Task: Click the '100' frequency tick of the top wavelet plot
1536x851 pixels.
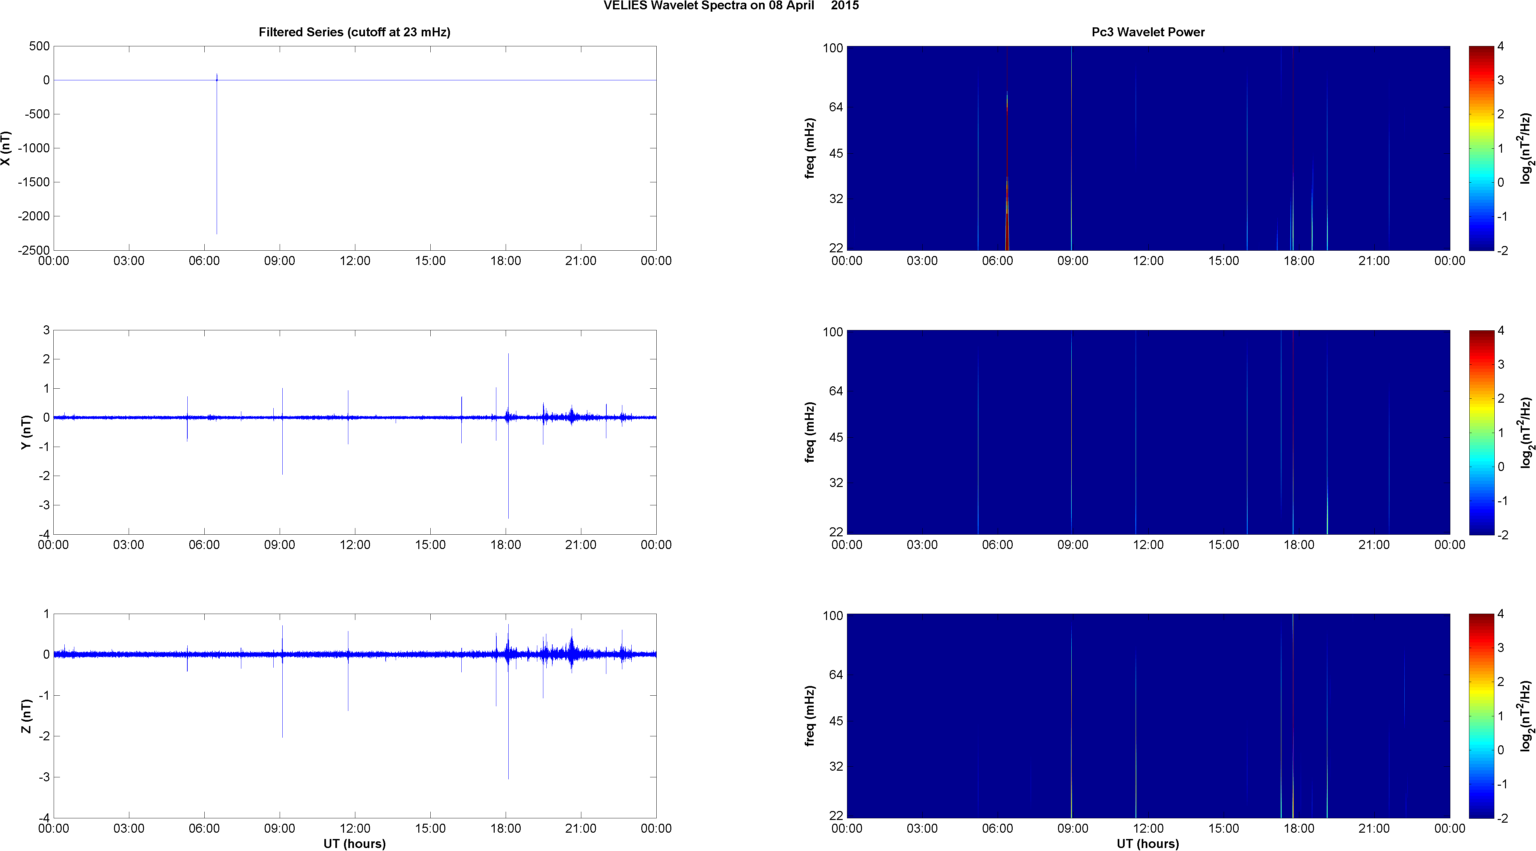Action: pyautogui.click(x=833, y=48)
